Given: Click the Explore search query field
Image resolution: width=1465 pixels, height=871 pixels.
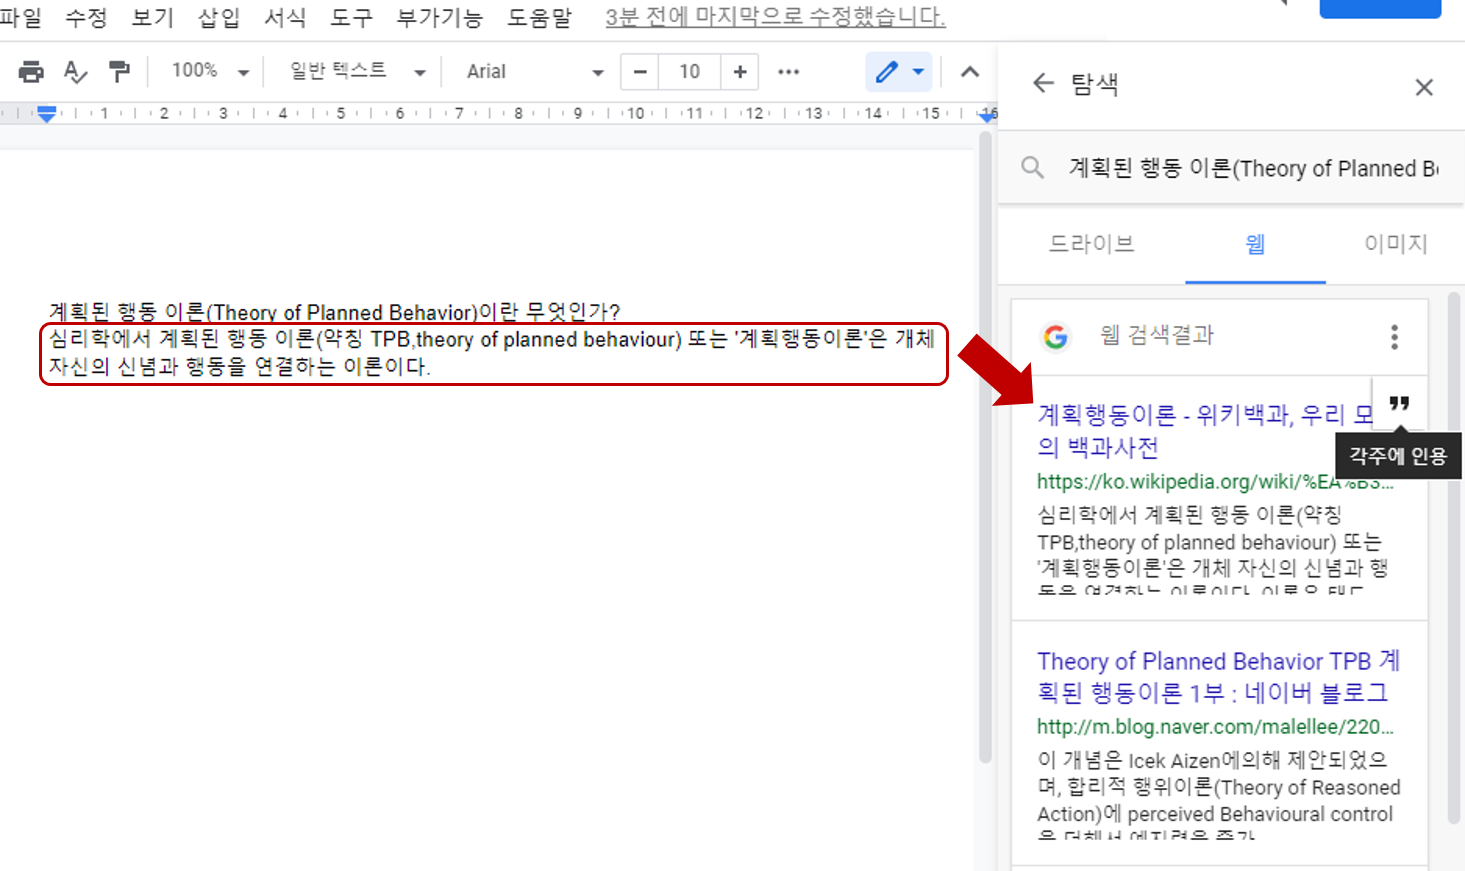Looking at the screenshot, I should (x=1253, y=168).
